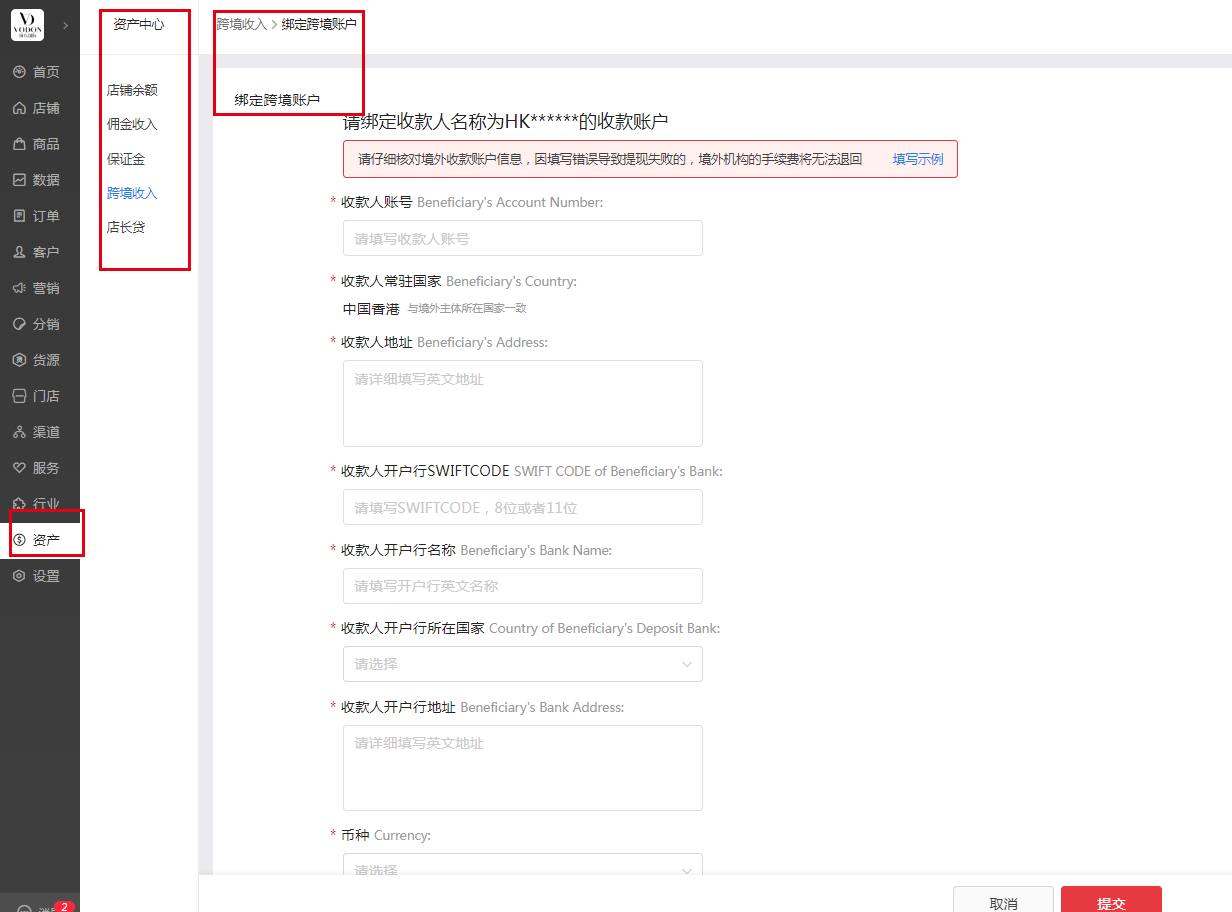Screen dimensions: 1232x912
Task: Open the 佣金收入 menu item
Action: 132,124
